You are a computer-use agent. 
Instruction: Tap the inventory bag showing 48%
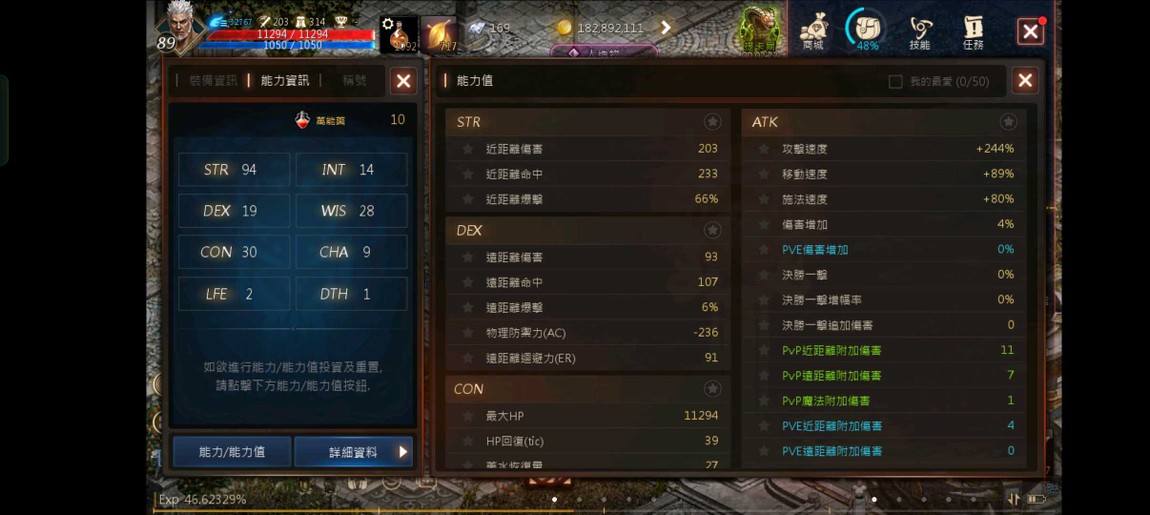(x=867, y=31)
